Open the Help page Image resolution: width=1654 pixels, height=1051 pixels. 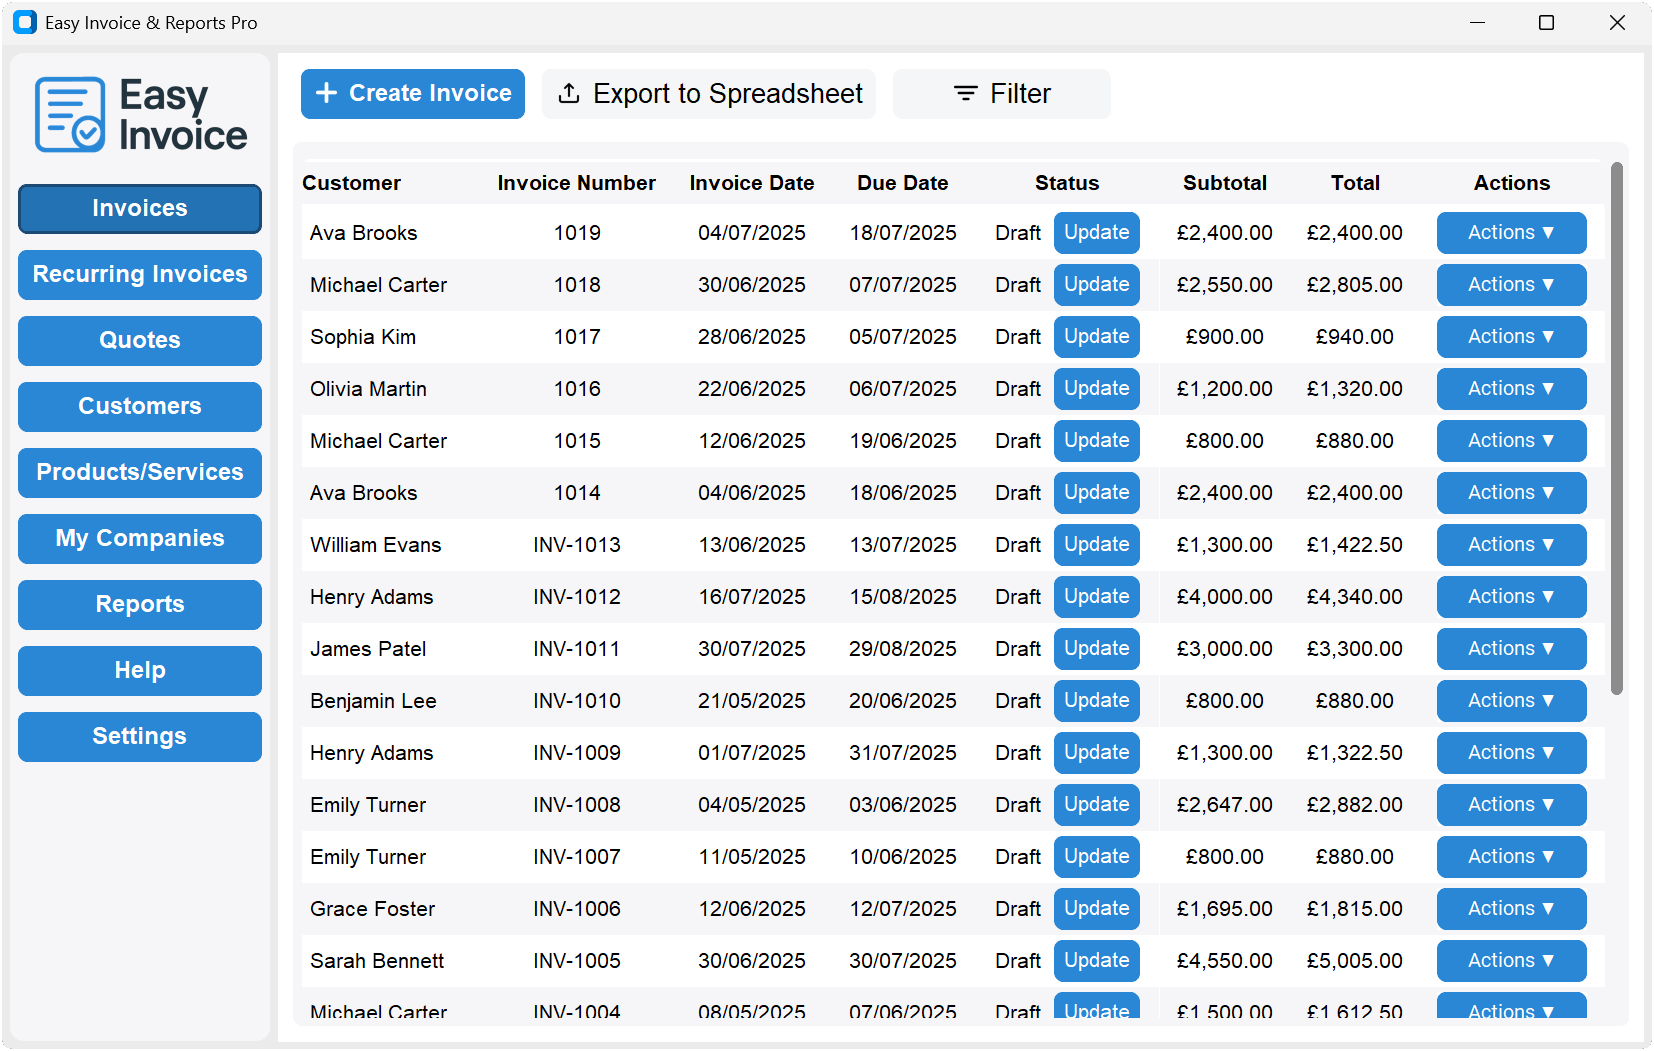click(x=140, y=670)
